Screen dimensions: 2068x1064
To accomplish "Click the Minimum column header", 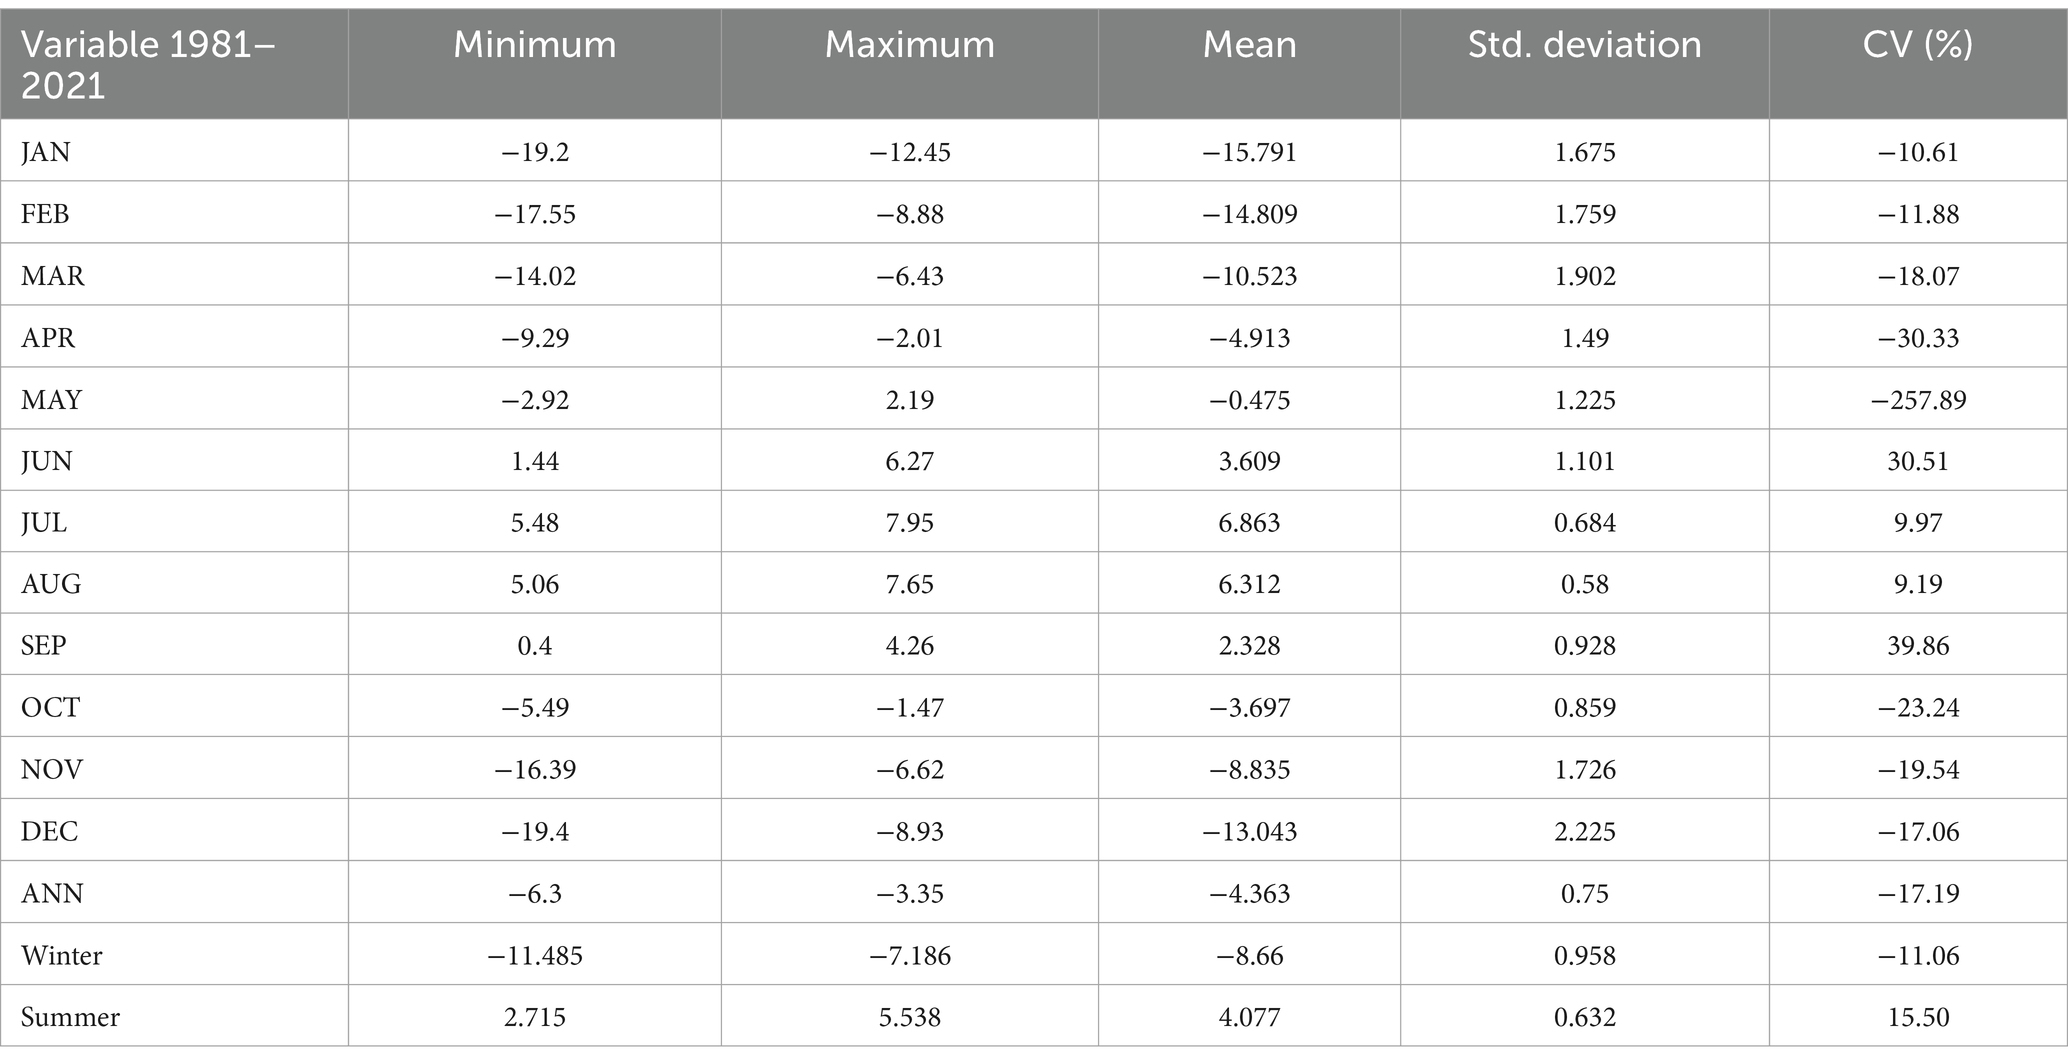I will click(x=535, y=45).
